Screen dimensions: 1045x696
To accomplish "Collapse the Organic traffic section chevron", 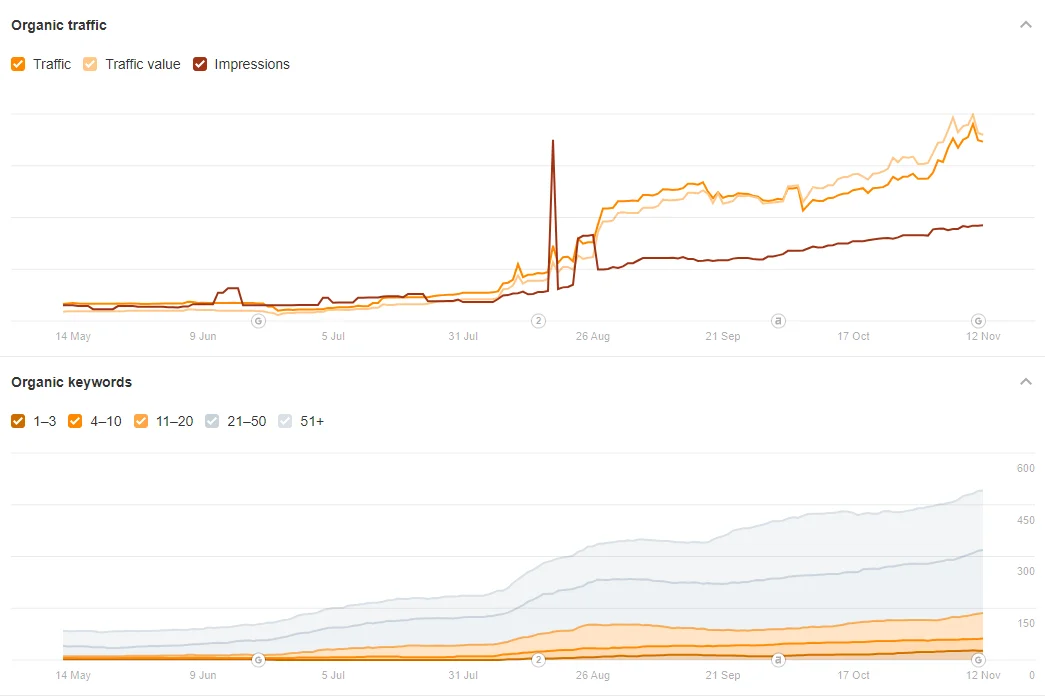I will coord(1025,25).
